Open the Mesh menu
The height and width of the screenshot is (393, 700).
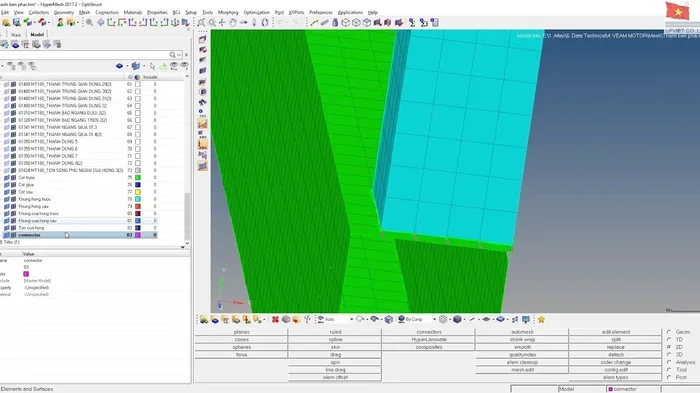(x=84, y=13)
